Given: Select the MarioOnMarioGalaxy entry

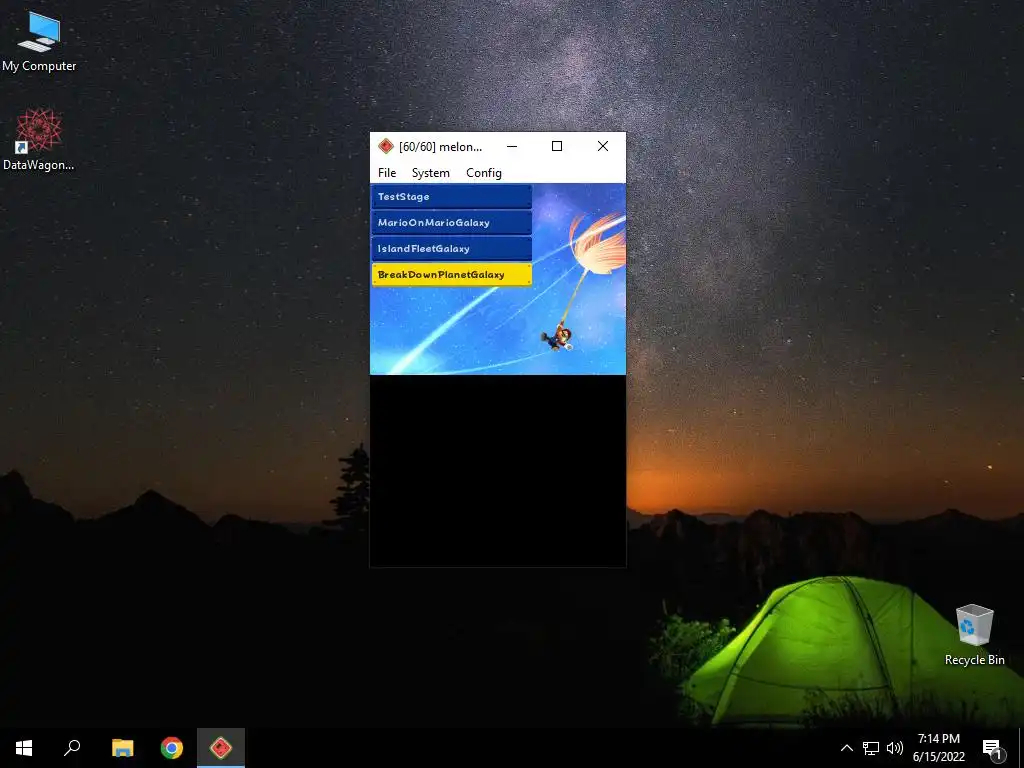Looking at the screenshot, I should 451,223.
